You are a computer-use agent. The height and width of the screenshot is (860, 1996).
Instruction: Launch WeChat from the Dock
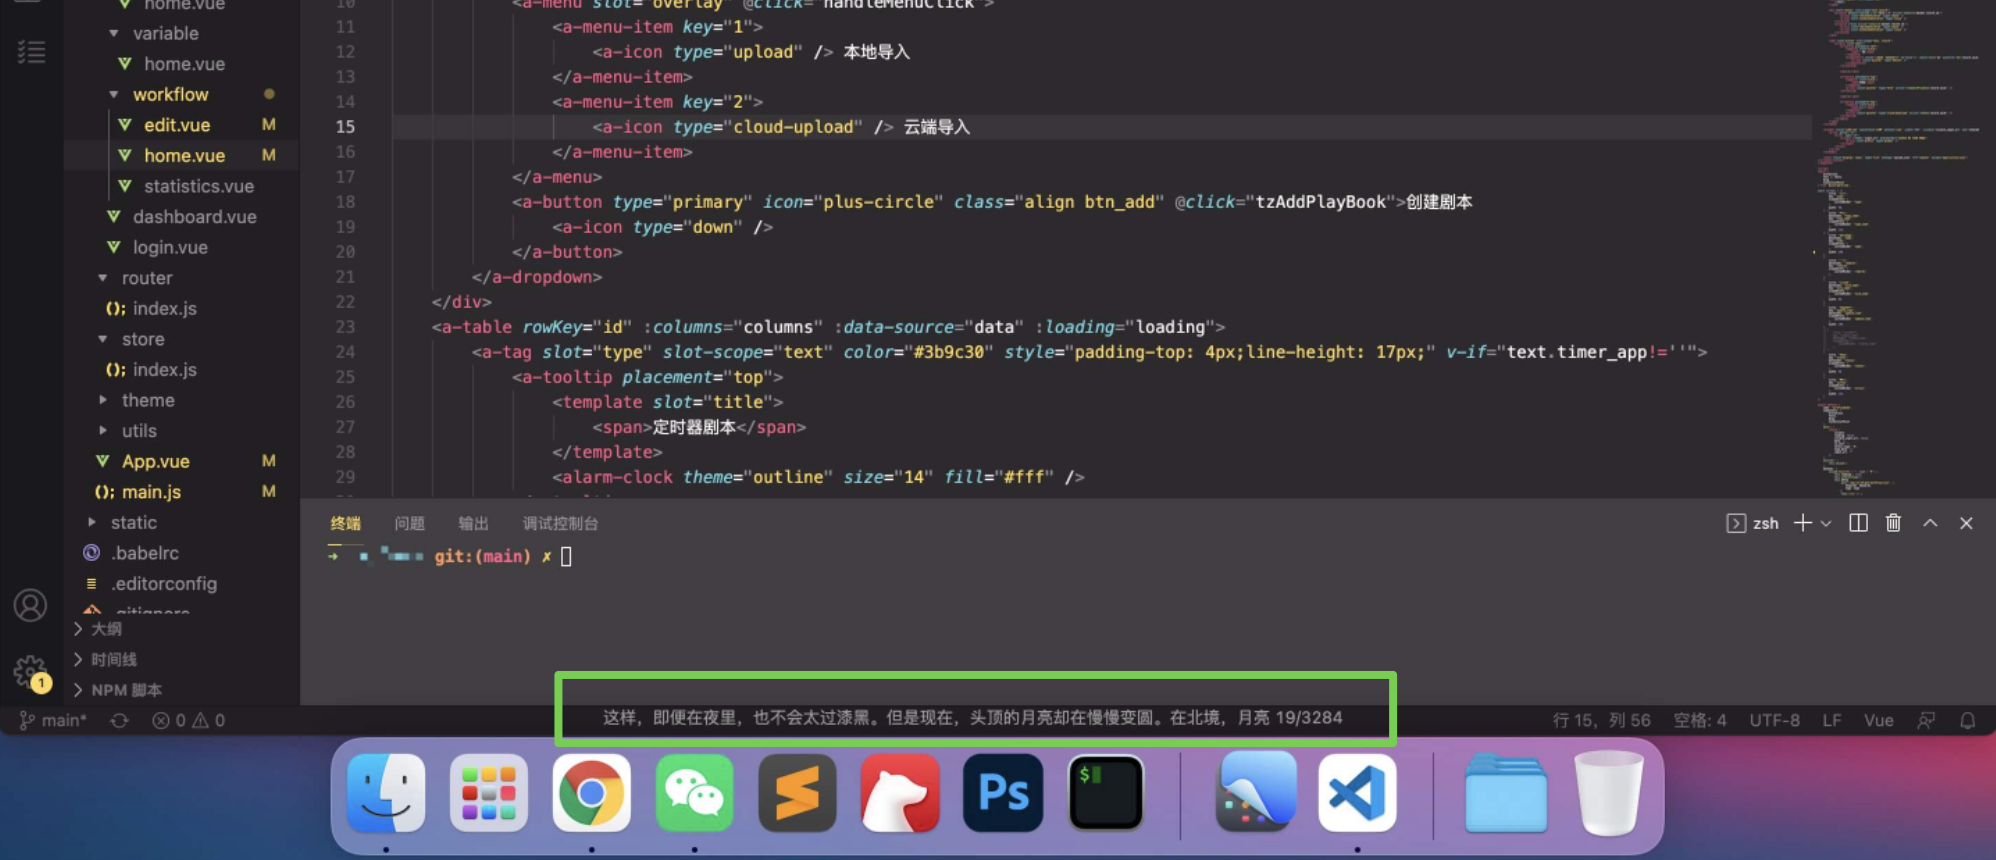point(694,794)
